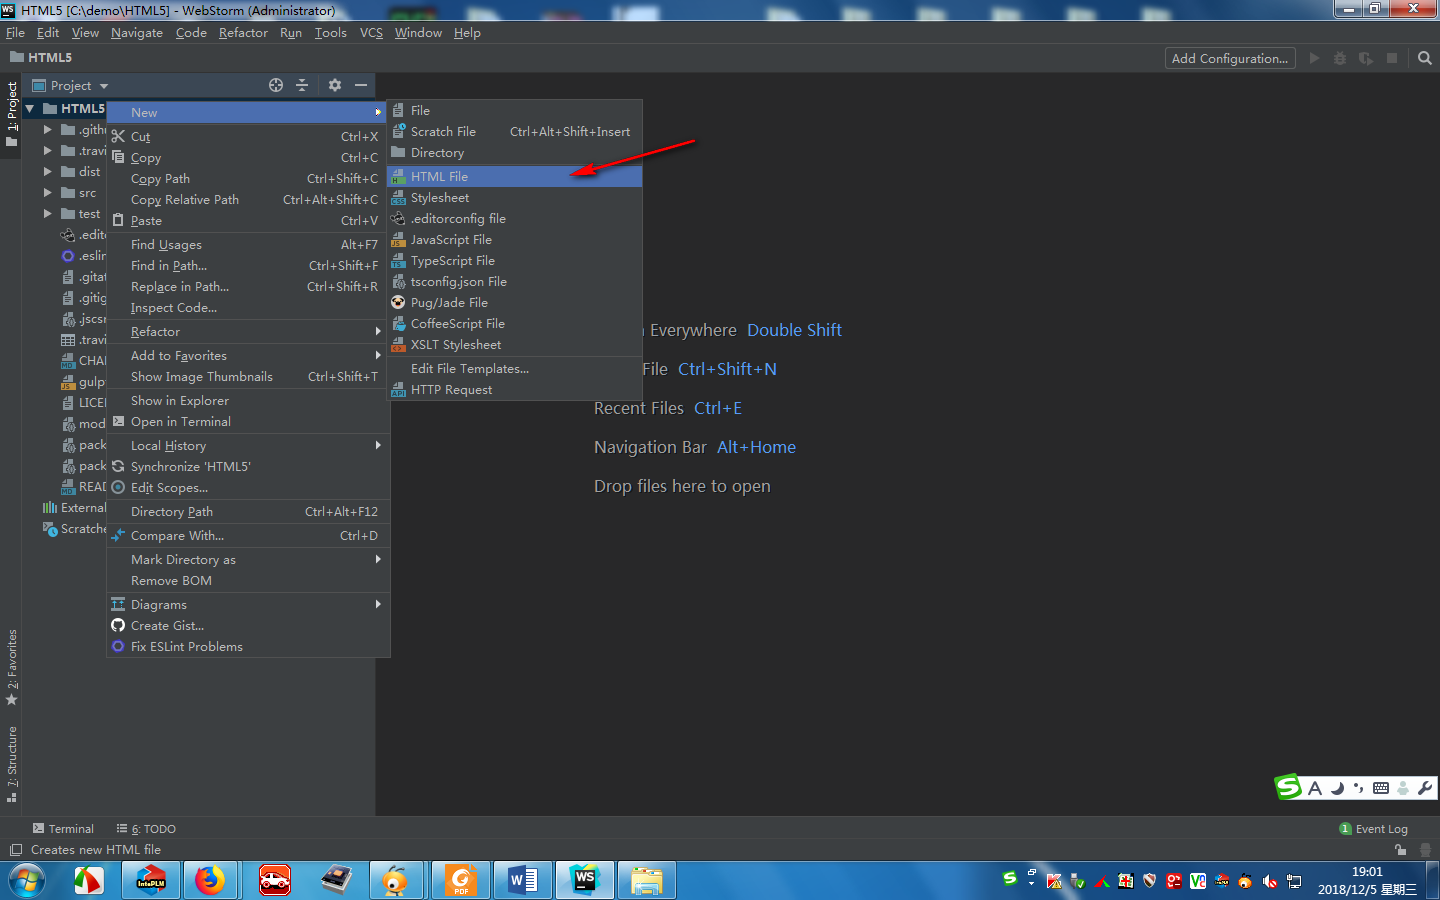Click the Debug bug icon in toolbar
The width and height of the screenshot is (1440, 900).
coord(1340,58)
